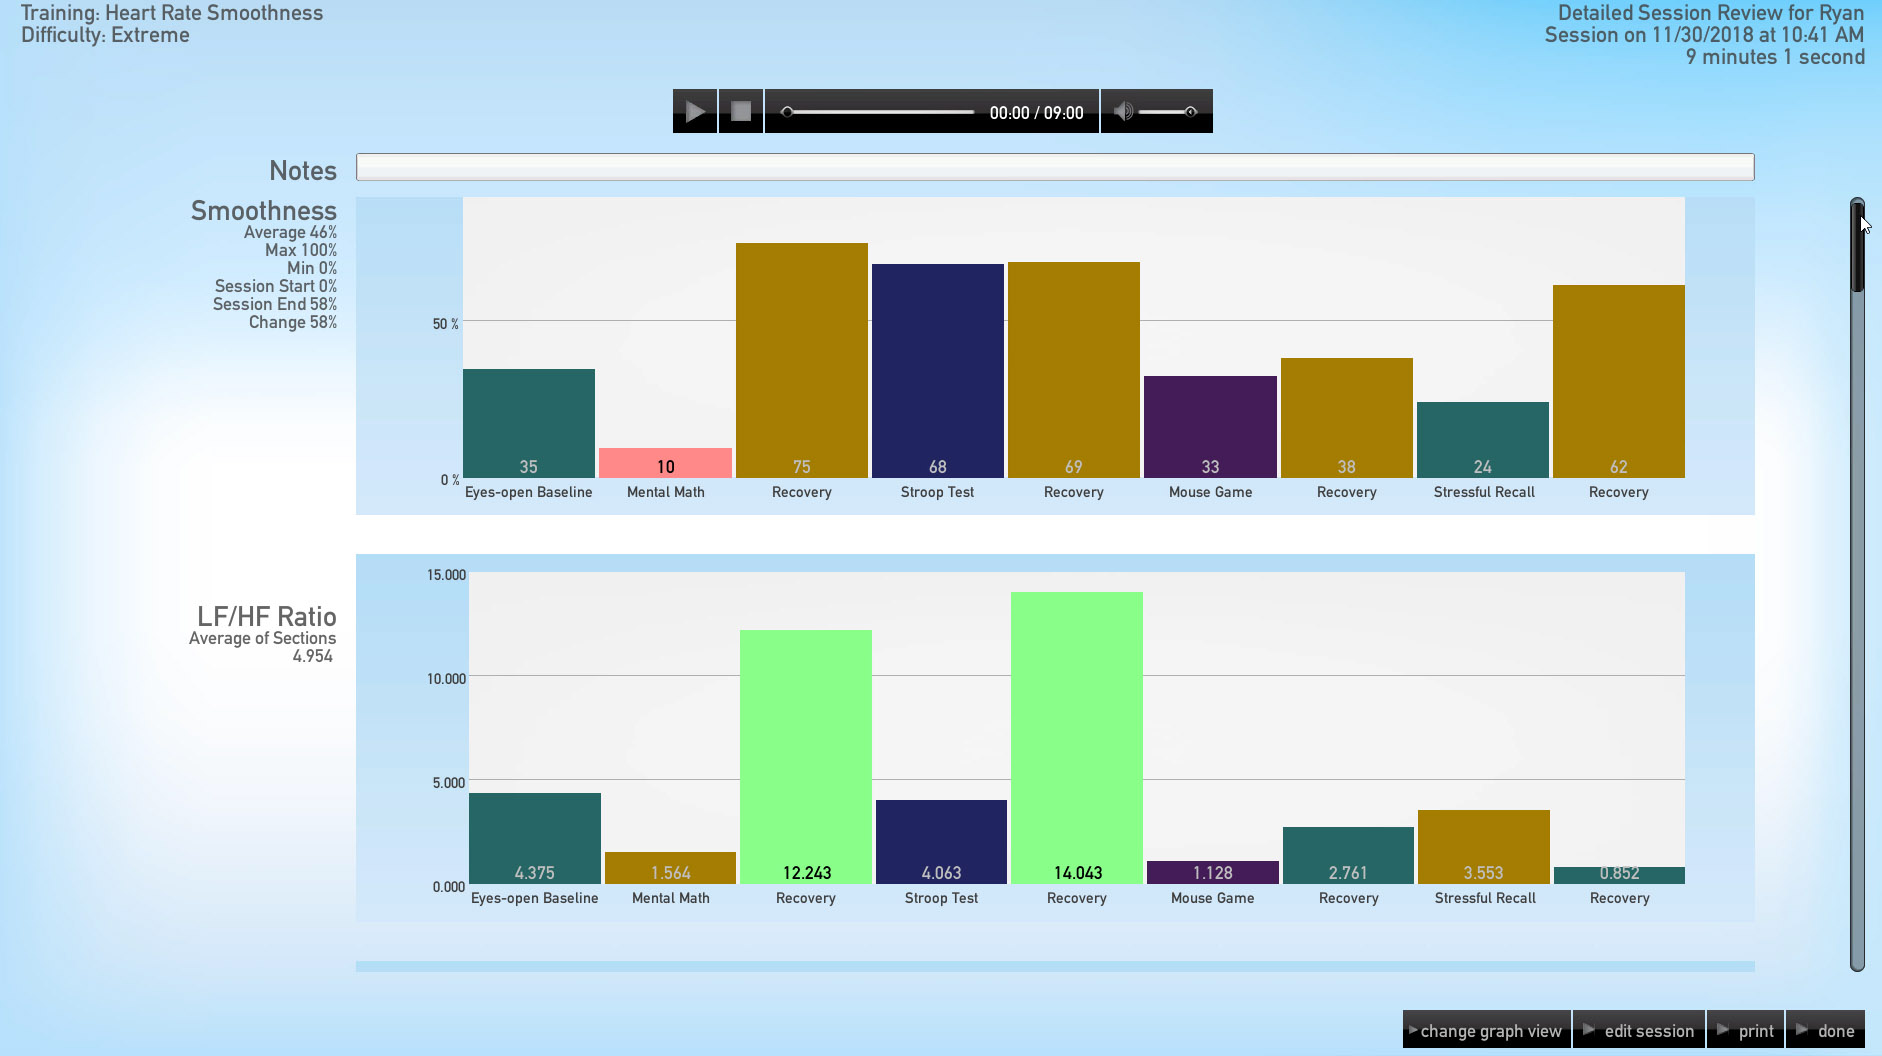Click the LF/HF Recovery bar valued 14.043

click(x=1076, y=737)
